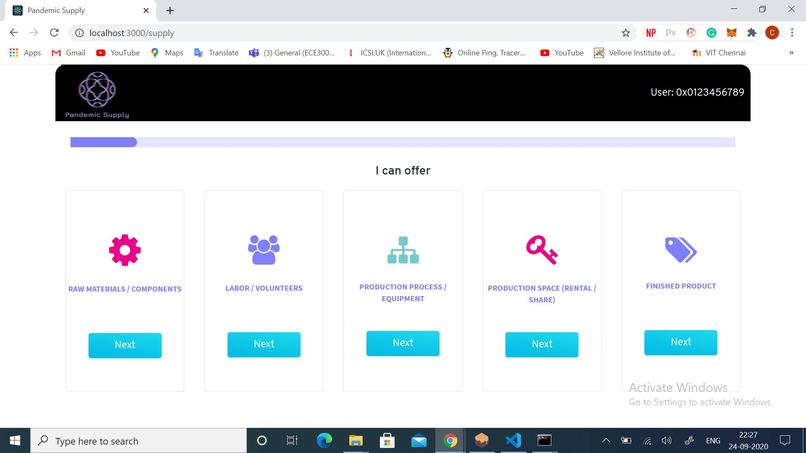The height and width of the screenshot is (453, 806).
Task: Close the Pandemic Supply tab
Action: coord(146,10)
